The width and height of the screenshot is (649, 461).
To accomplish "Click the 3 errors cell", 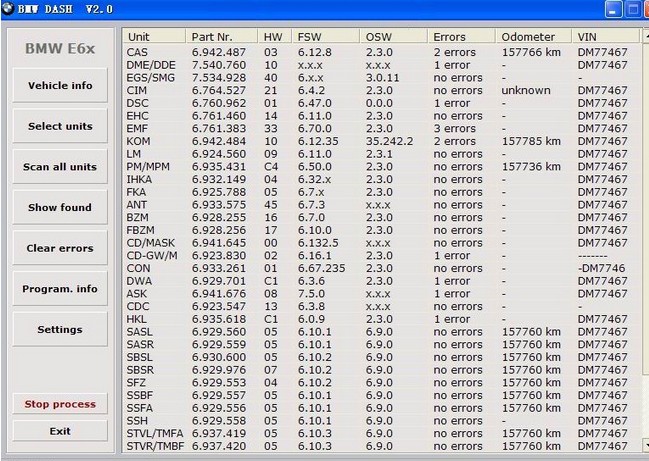I will click(x=454, y=129).
